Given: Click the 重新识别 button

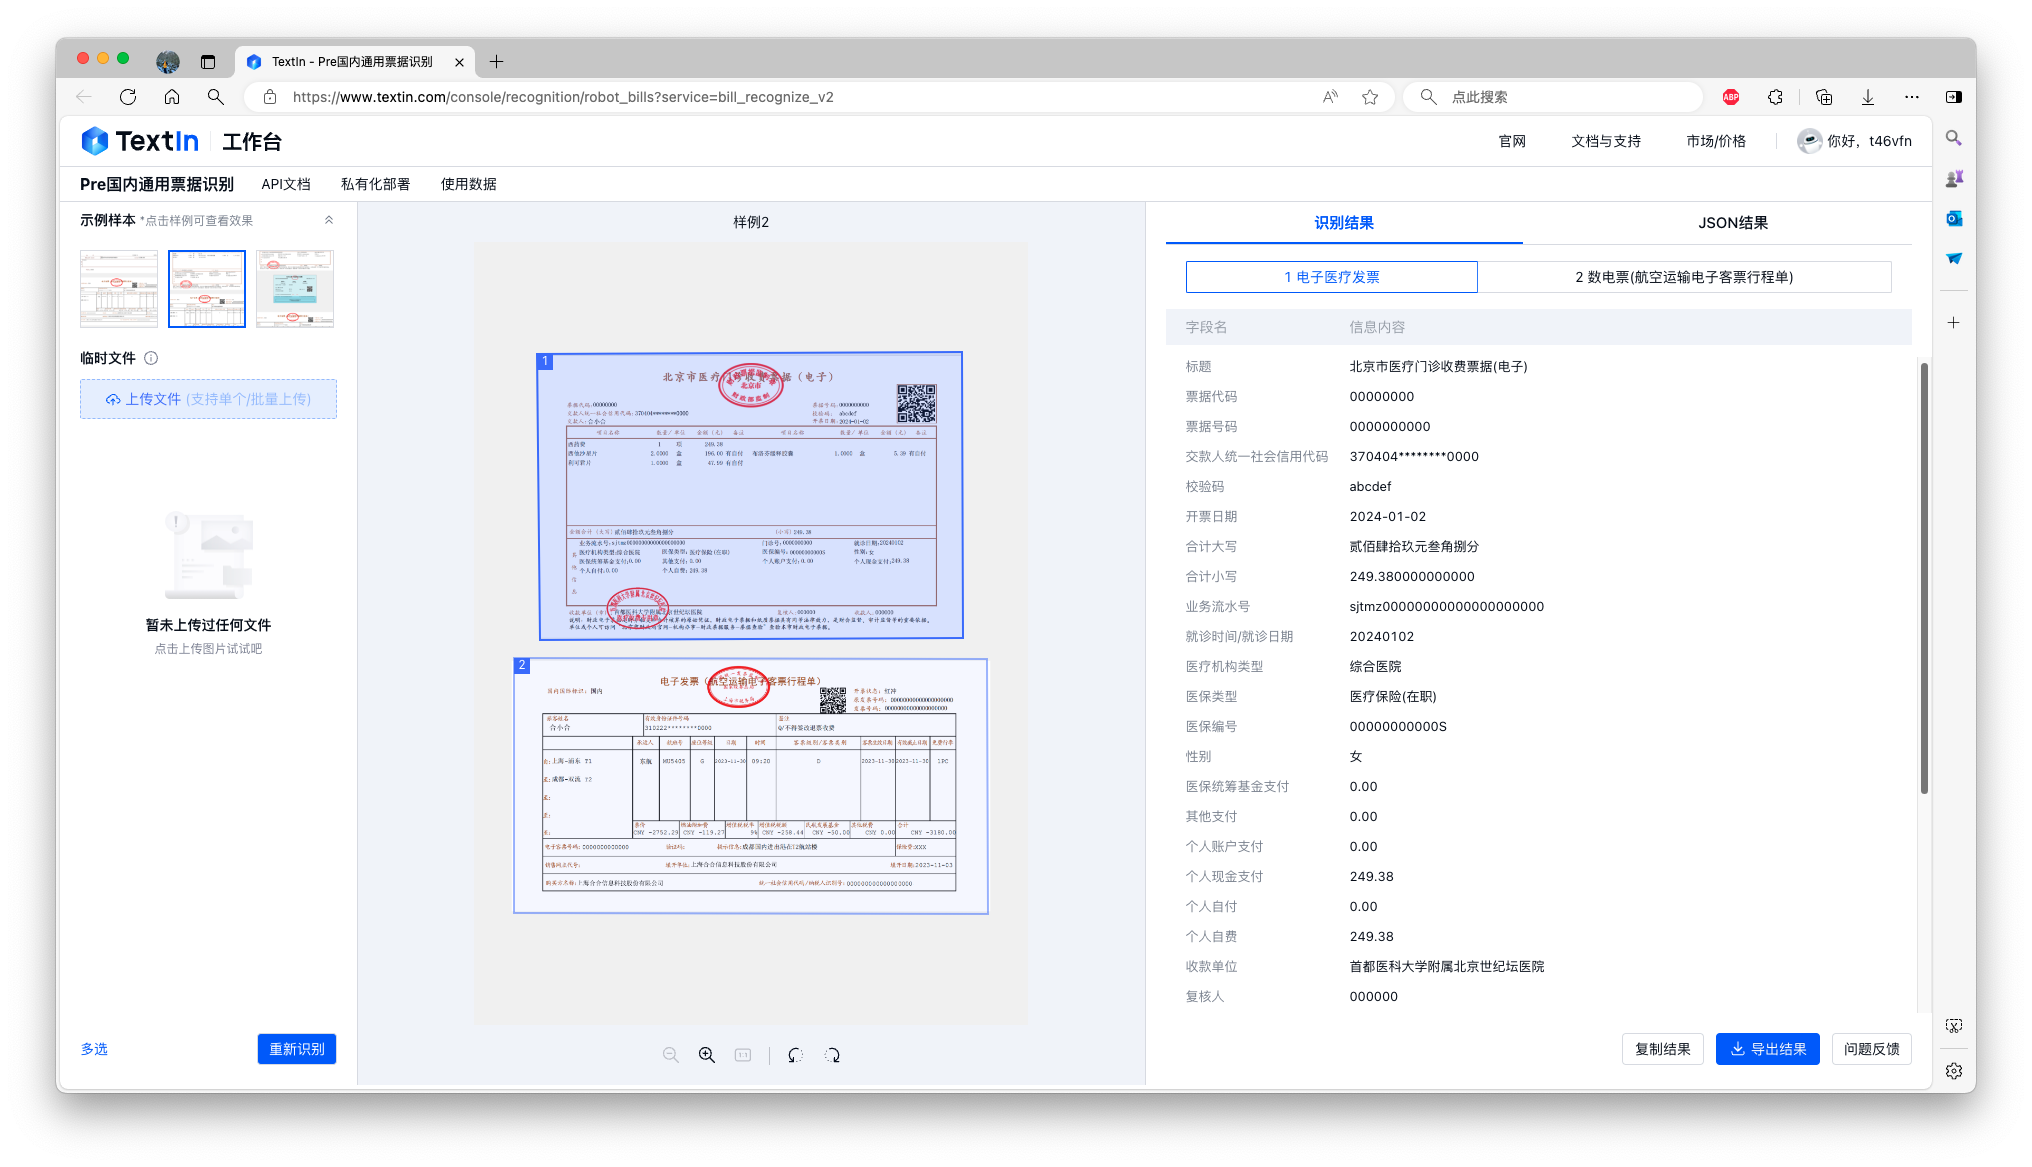Looking at the screenshot, I should (297, 1049).
